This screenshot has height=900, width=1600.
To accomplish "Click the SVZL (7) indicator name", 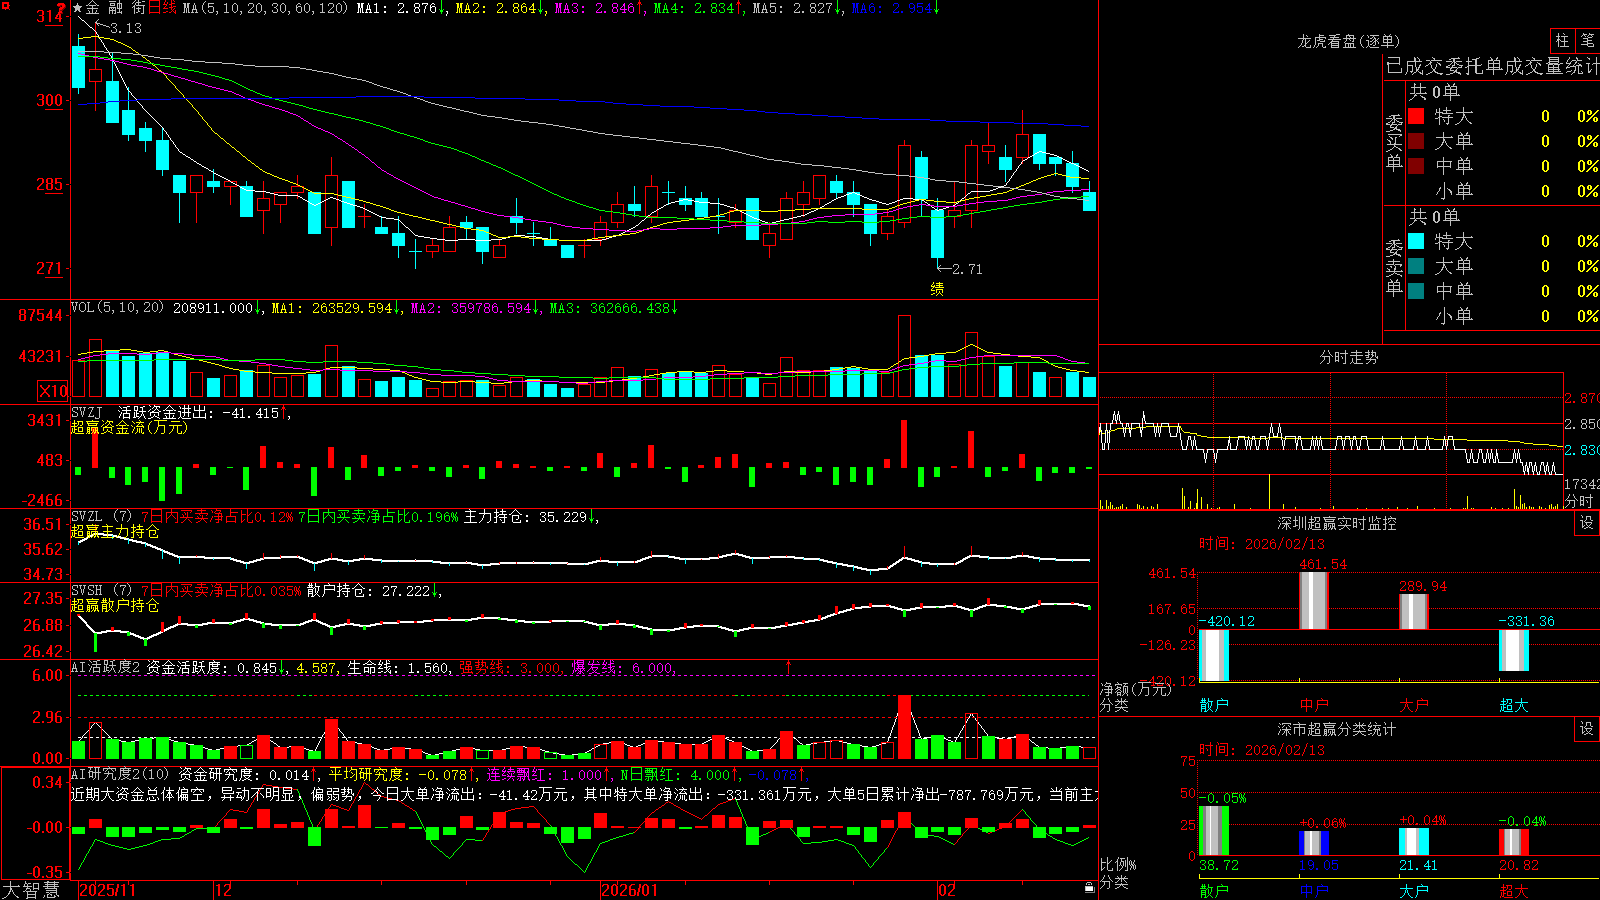I will pyautogui.click(x=101, y=517).
